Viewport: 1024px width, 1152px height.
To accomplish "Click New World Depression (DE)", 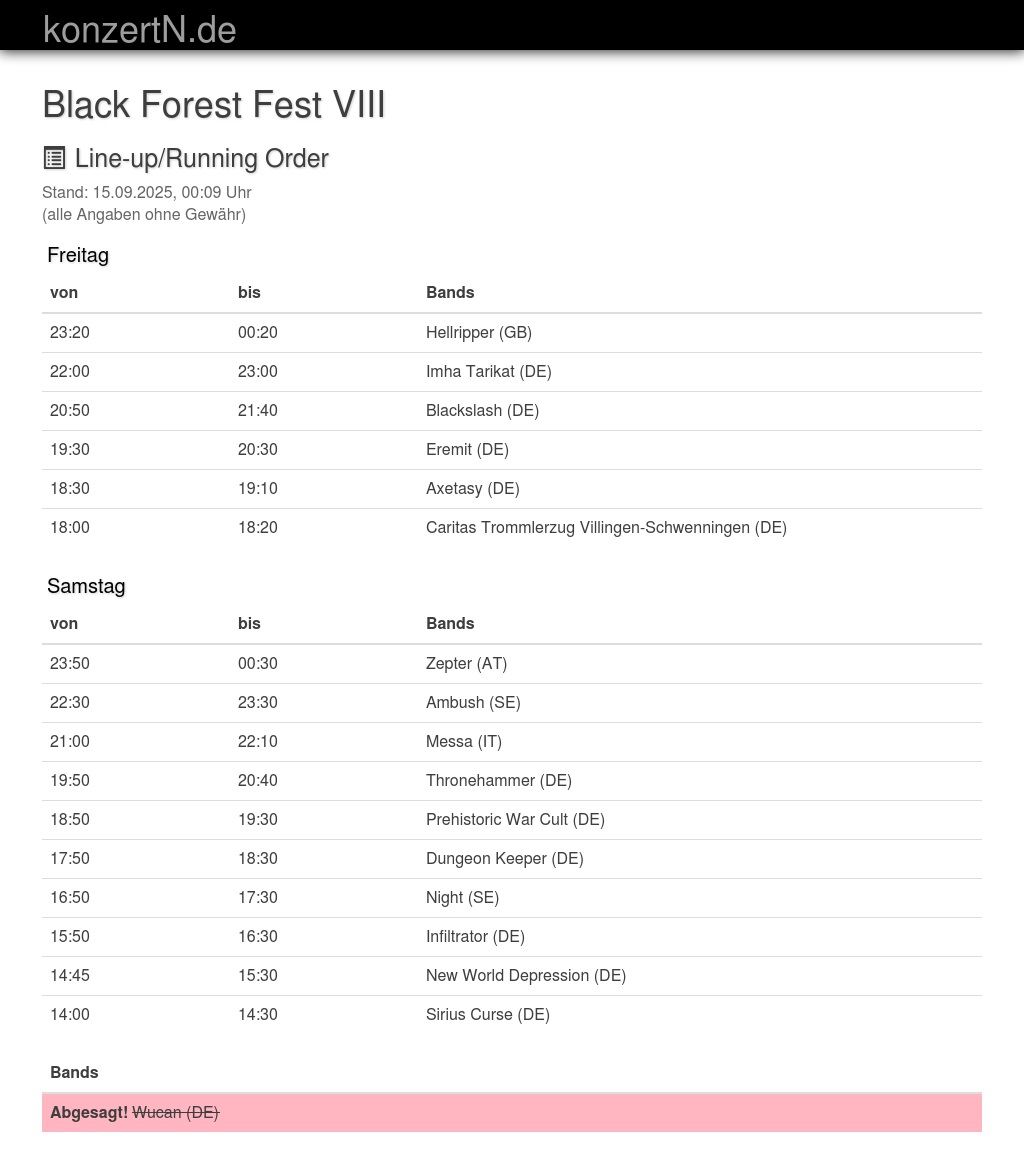I will point(525,976).
